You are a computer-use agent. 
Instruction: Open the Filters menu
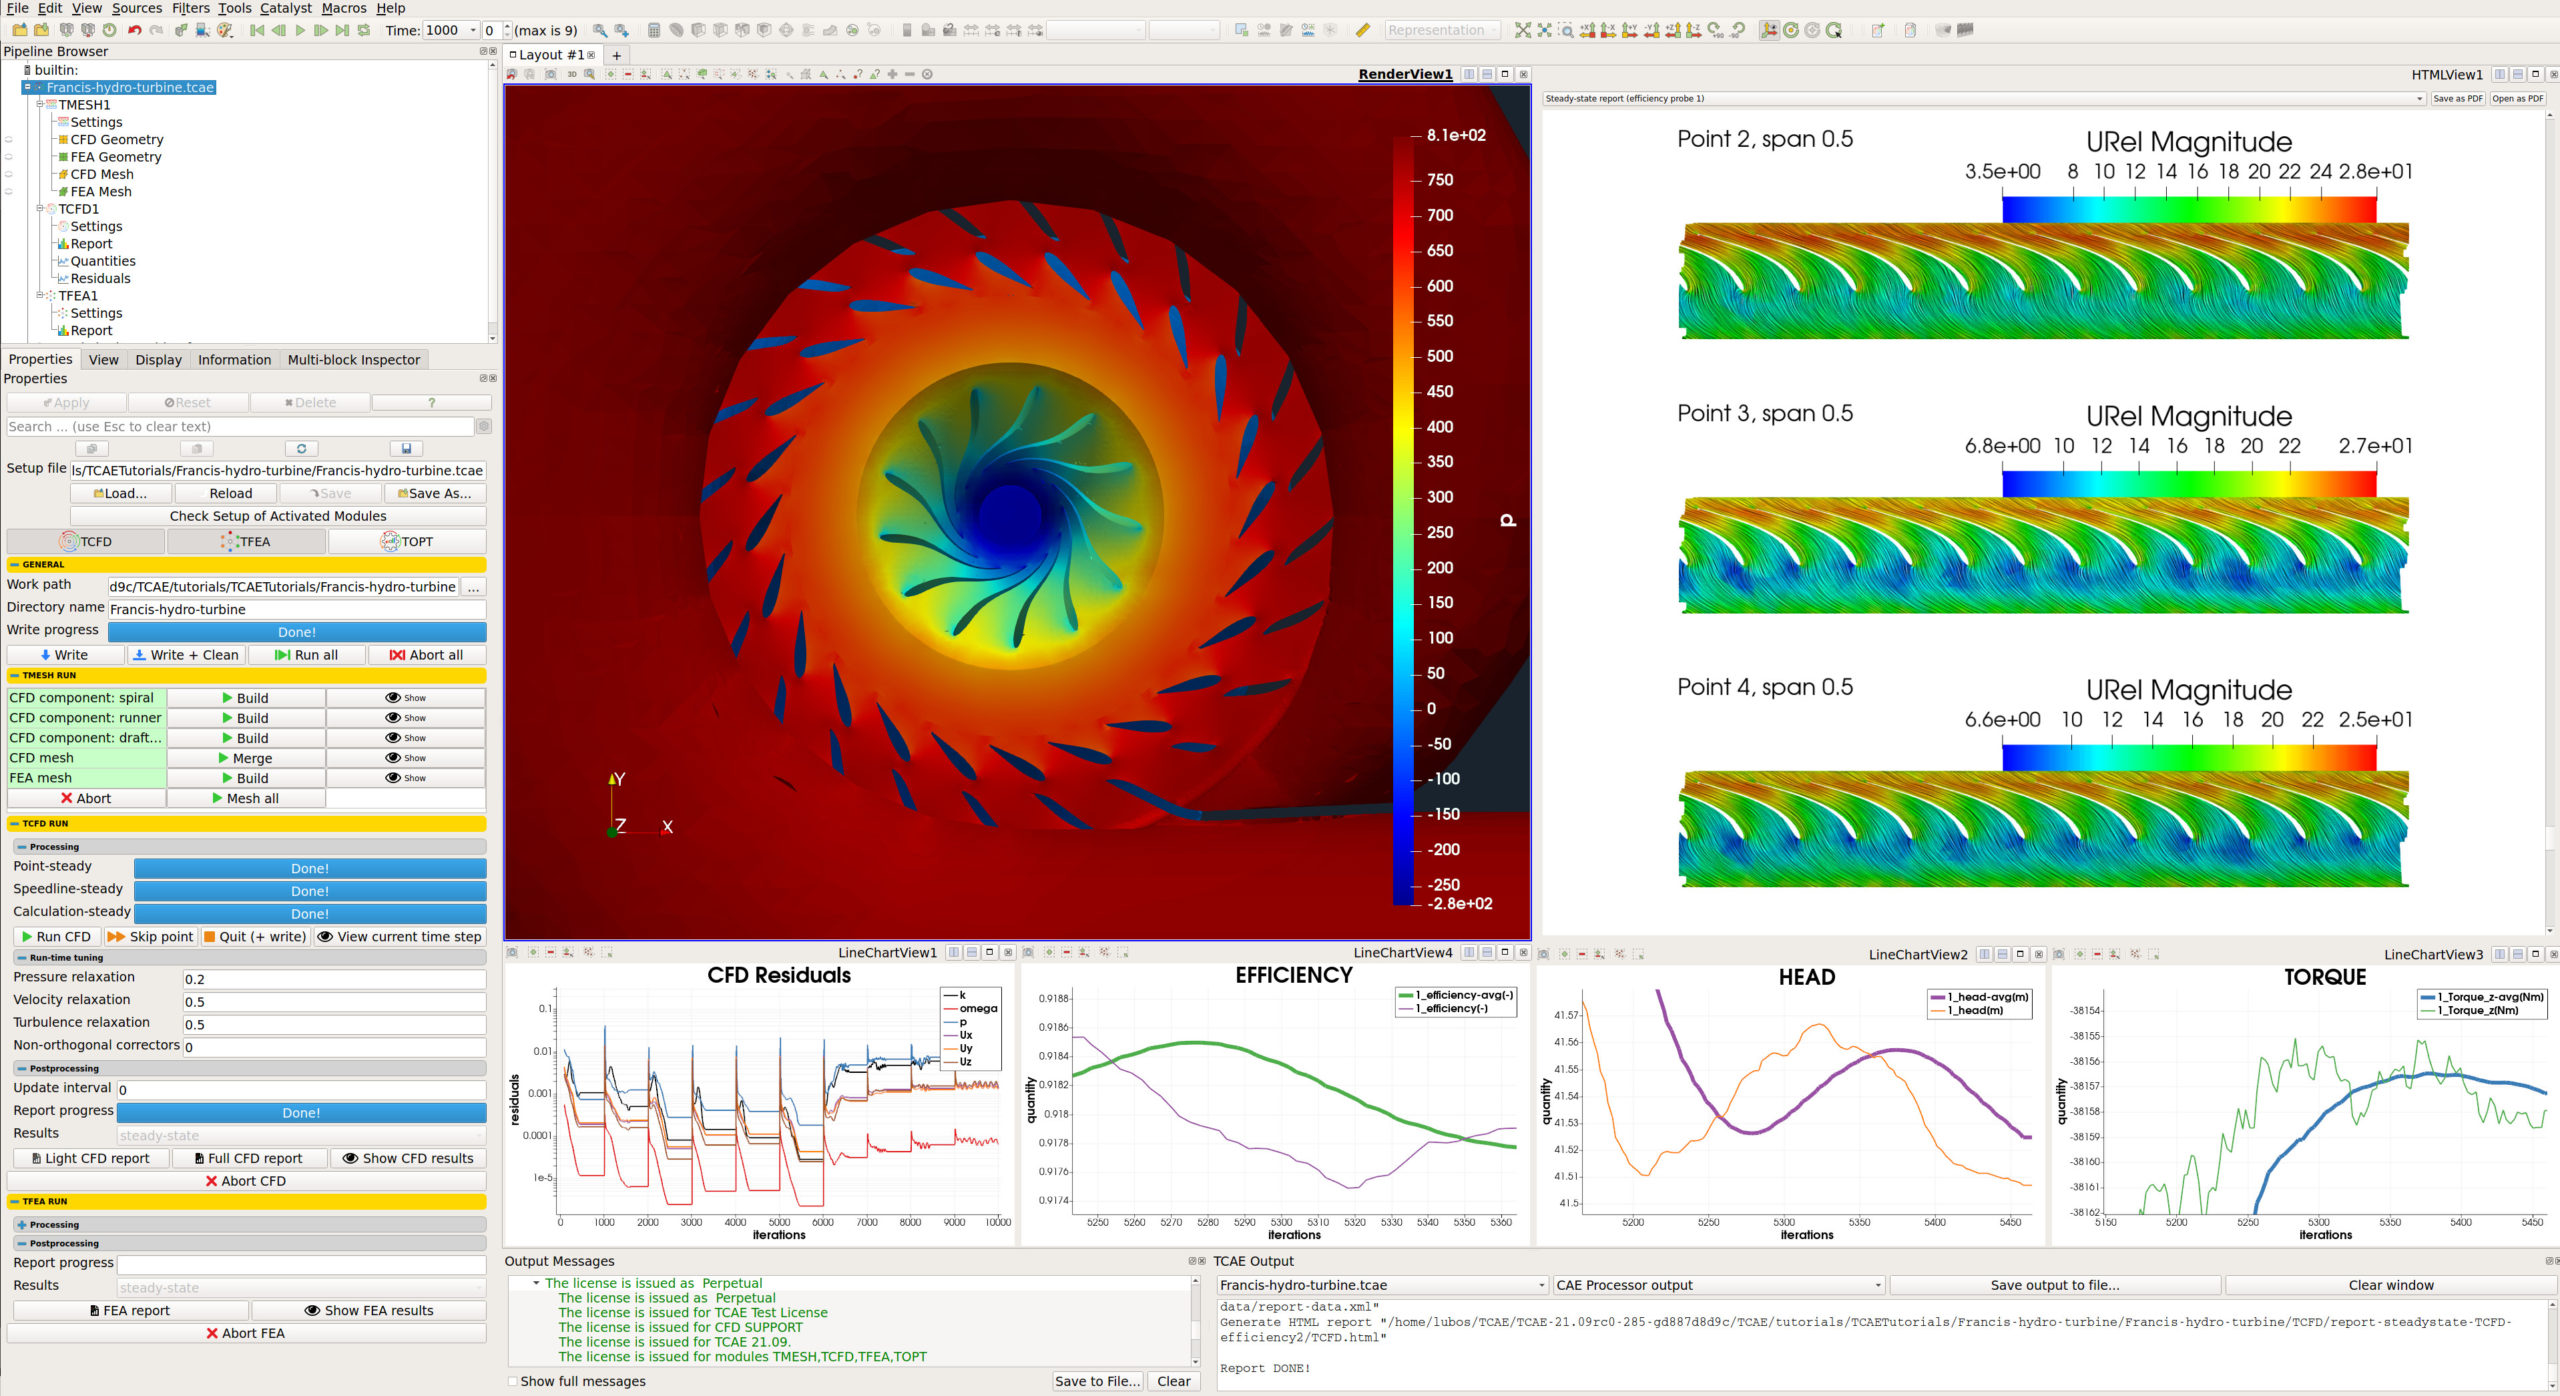(190, 8)
